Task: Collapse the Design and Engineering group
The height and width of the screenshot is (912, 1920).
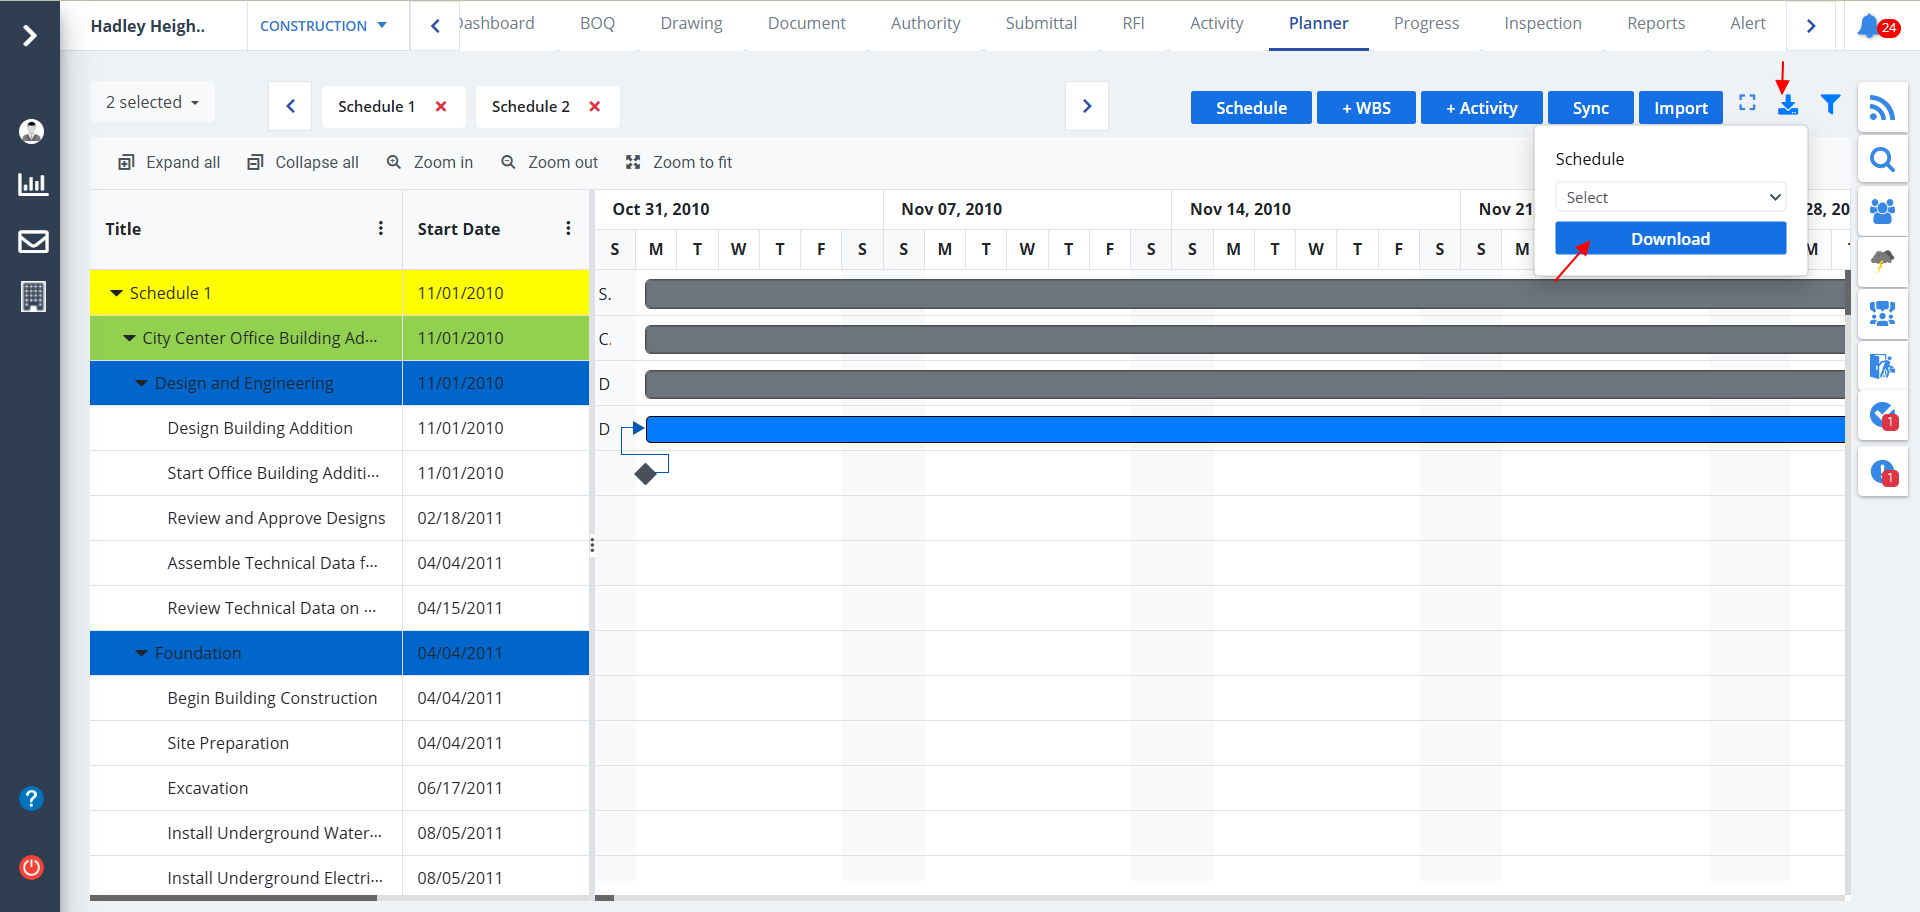Action: pos(142,383)
